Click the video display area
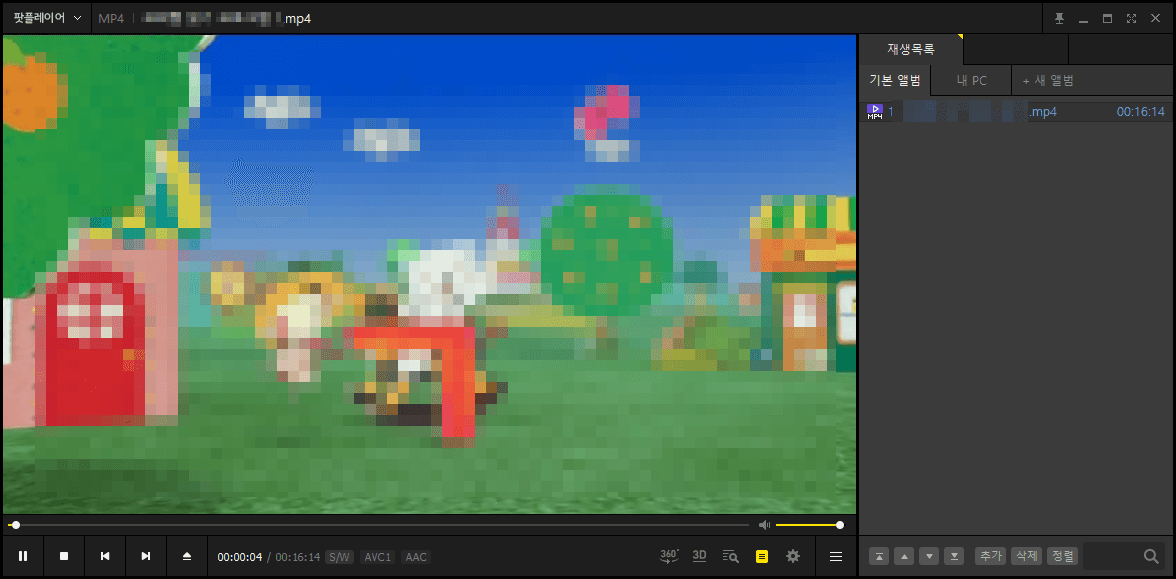 [x=429, y=274]
